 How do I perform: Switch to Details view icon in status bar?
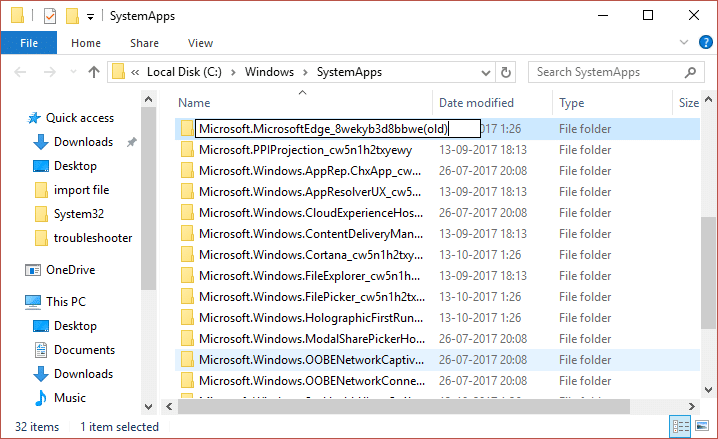(x=680, y=427)
